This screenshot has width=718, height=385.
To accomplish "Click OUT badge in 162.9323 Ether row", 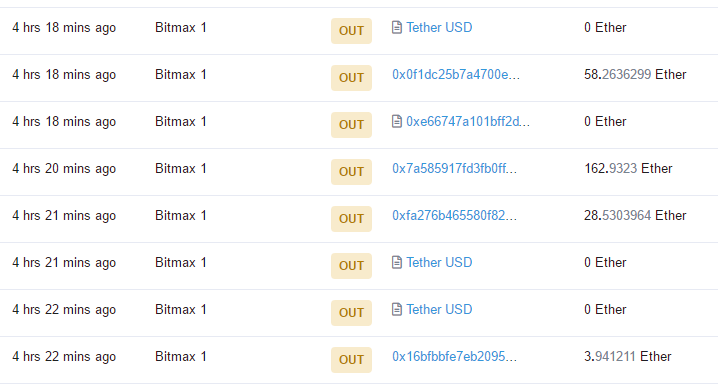I will 351,172.
